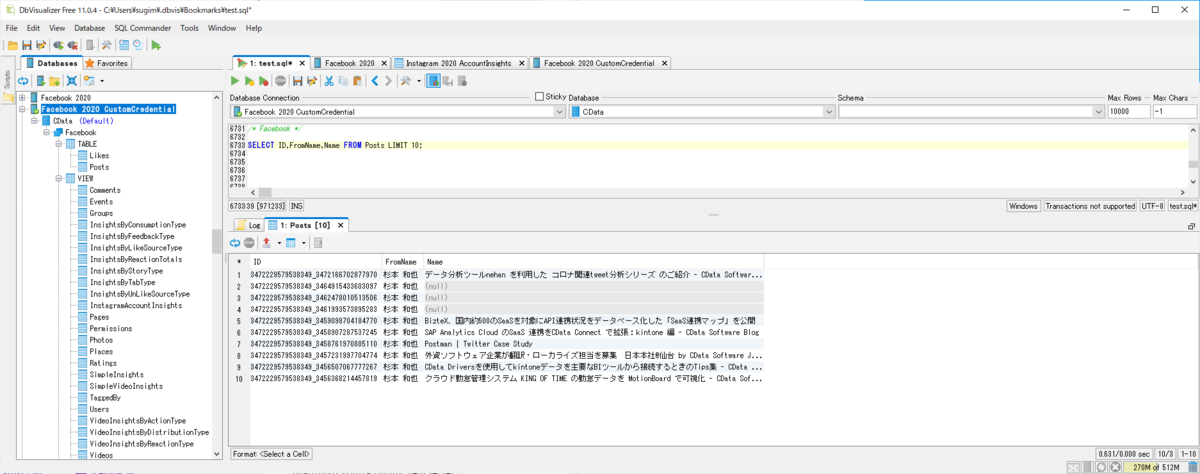Viewport: 1200px width, 474px height.
Task: Expand the Facebook 2020 connection node
Action: (21, 98)
